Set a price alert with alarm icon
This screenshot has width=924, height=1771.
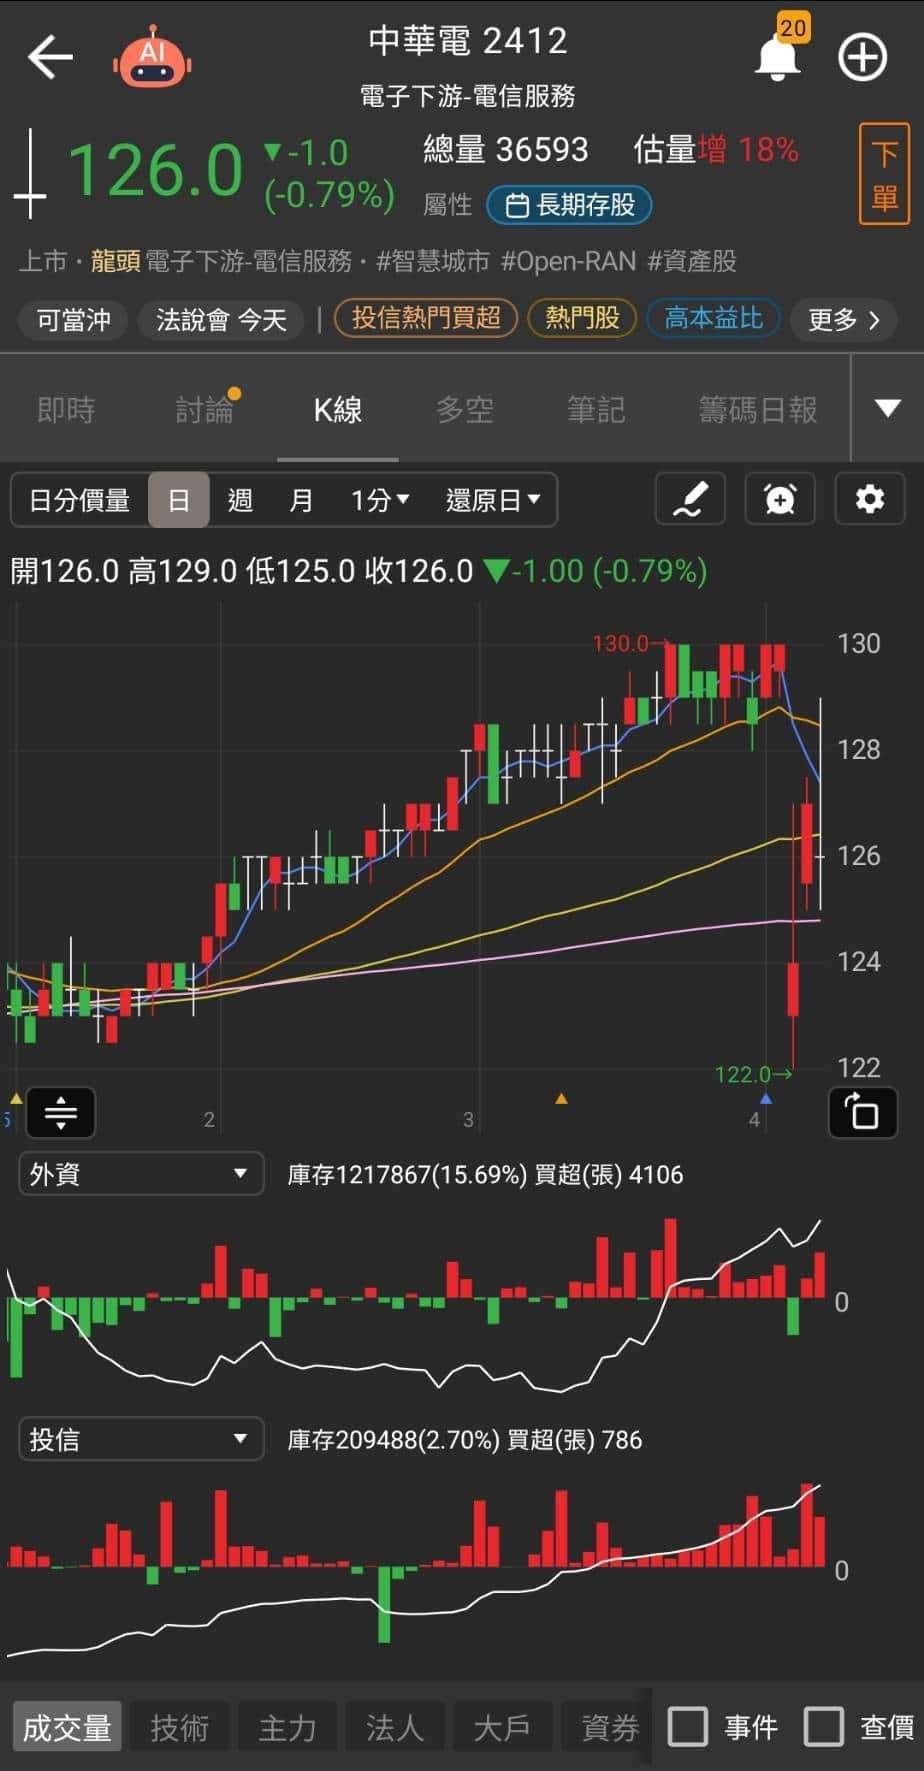[x=779, y=499]
